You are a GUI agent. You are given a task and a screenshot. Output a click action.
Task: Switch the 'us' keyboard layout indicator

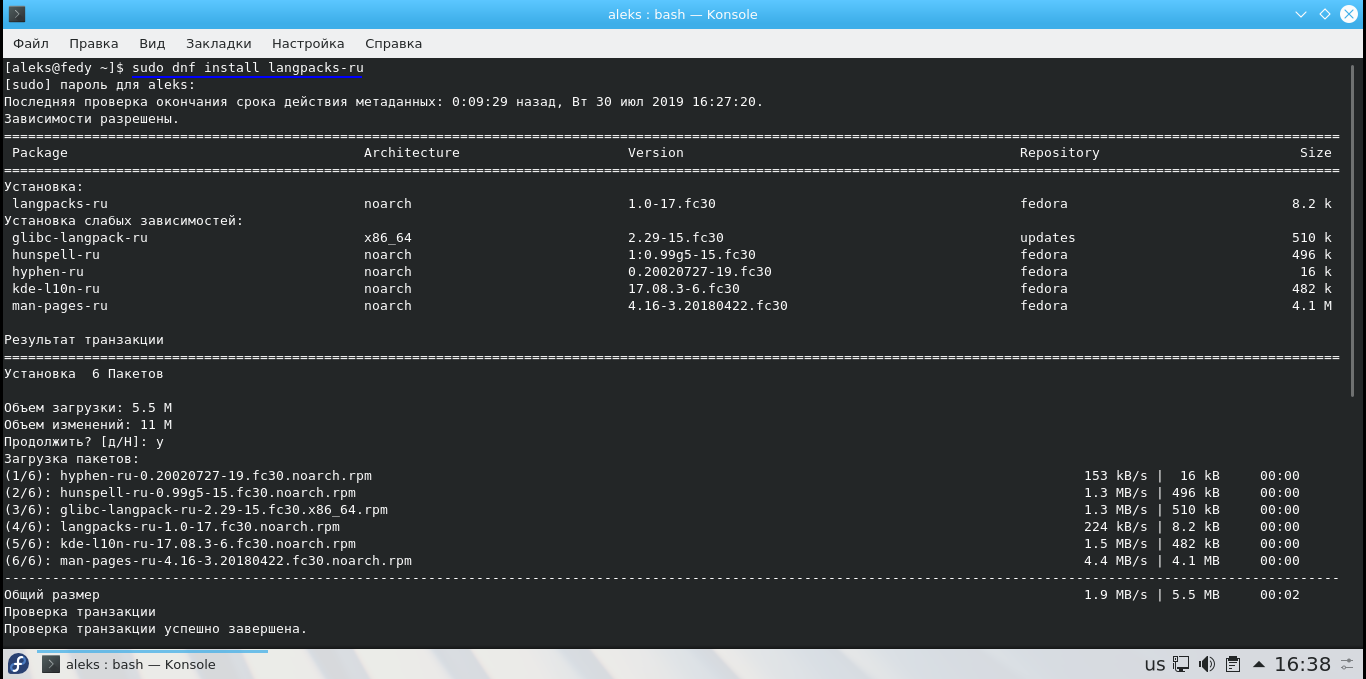tap(1155, 664)
